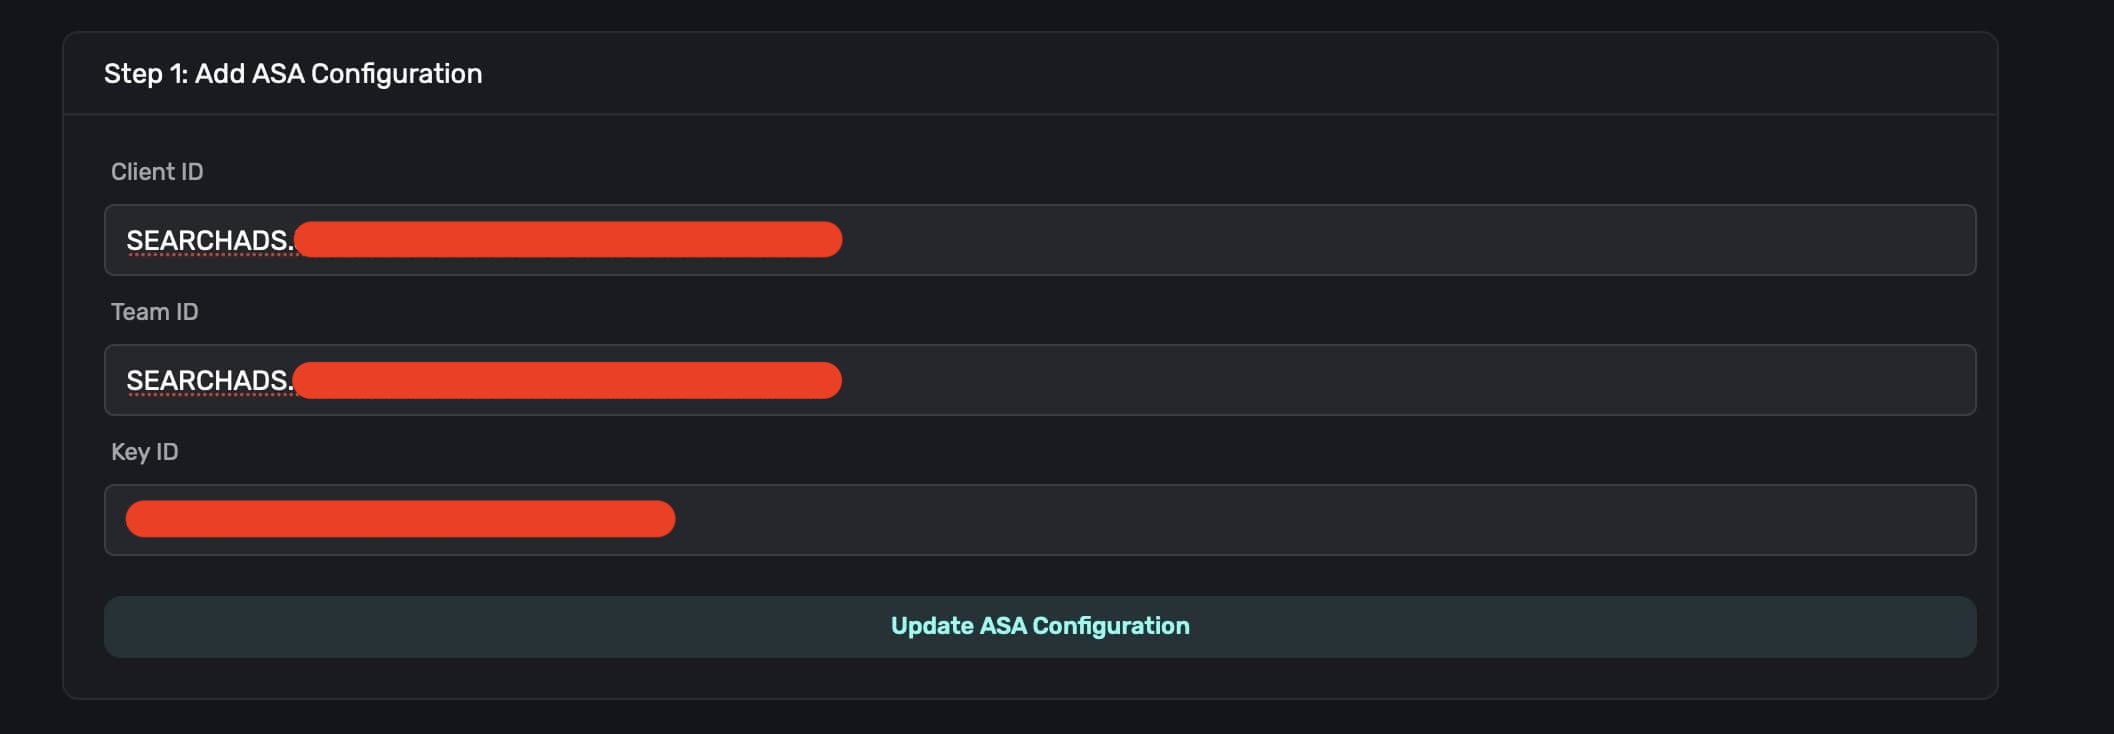Click the Update ASA Configuration button
This screenshot has height=734, width=2114.
tap(1040, 626)
